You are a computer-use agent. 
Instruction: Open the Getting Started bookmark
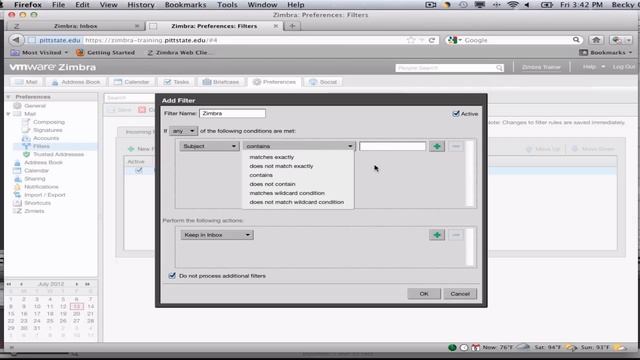106,53
